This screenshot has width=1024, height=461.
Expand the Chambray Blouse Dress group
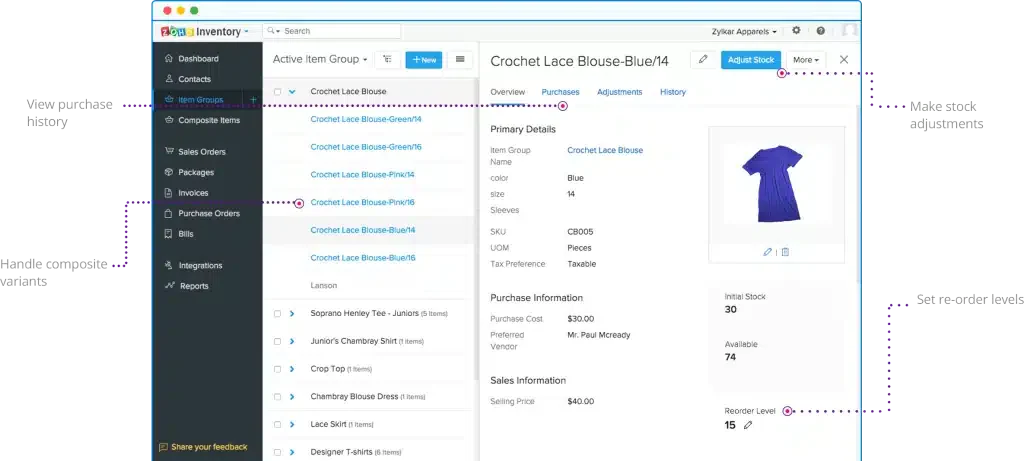point(292,397)
